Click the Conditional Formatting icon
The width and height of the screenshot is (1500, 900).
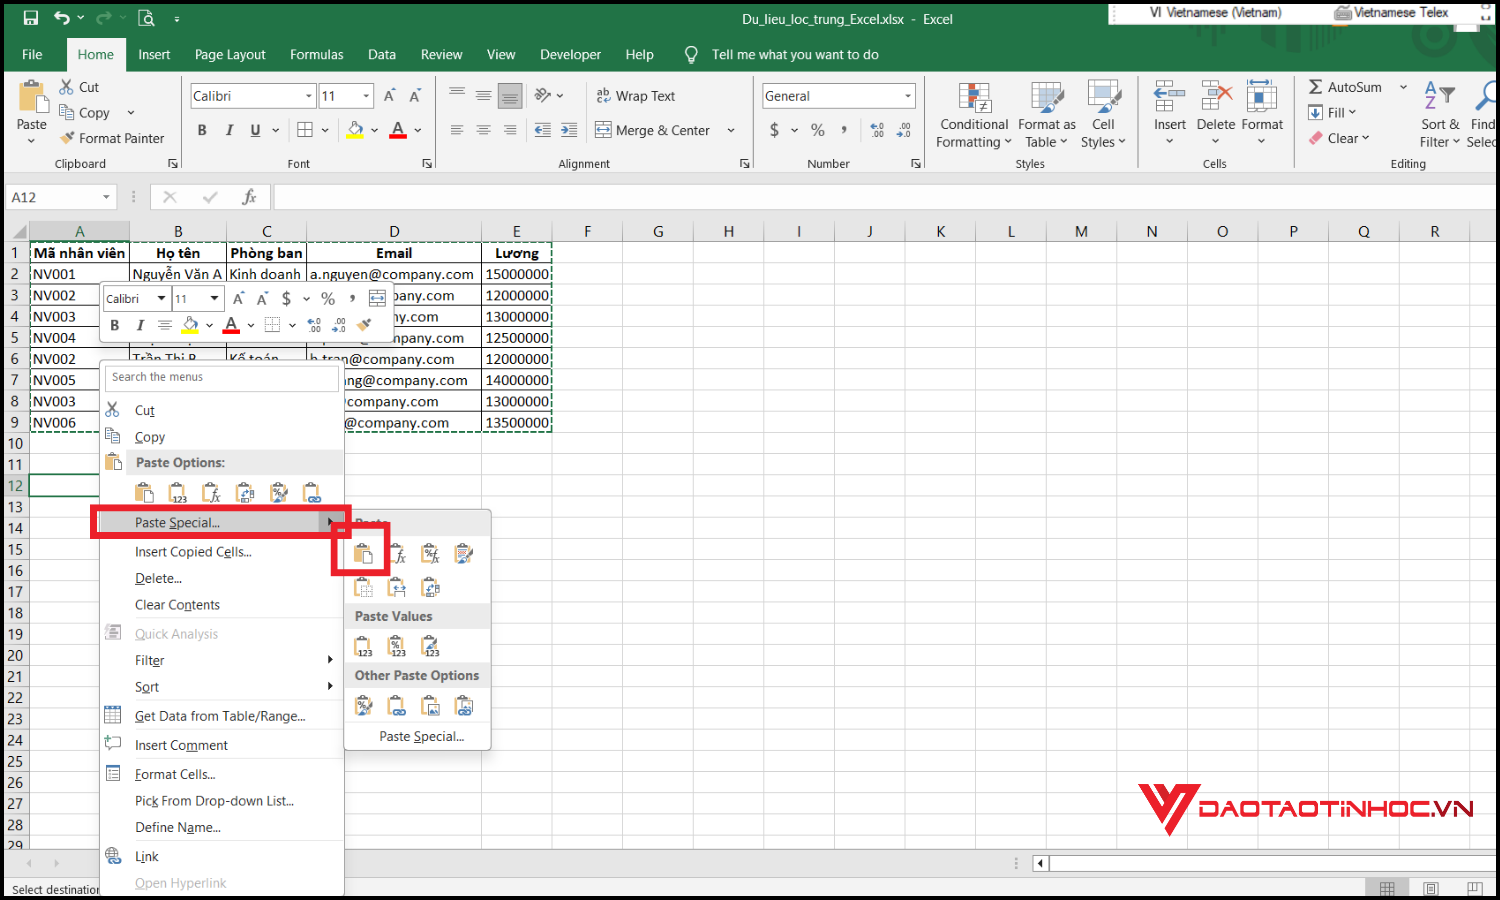point(973,99)
